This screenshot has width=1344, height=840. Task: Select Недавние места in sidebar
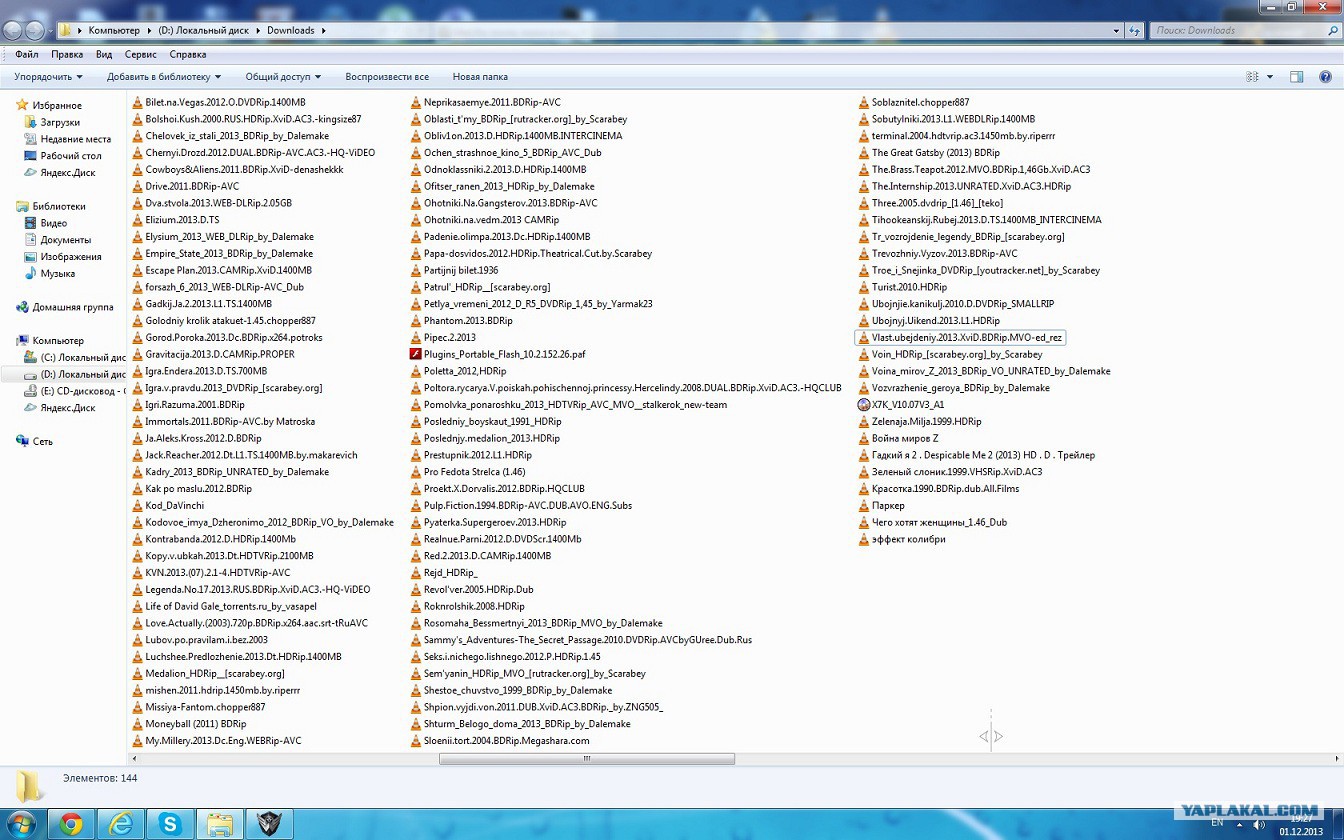[x=76, y=139]
